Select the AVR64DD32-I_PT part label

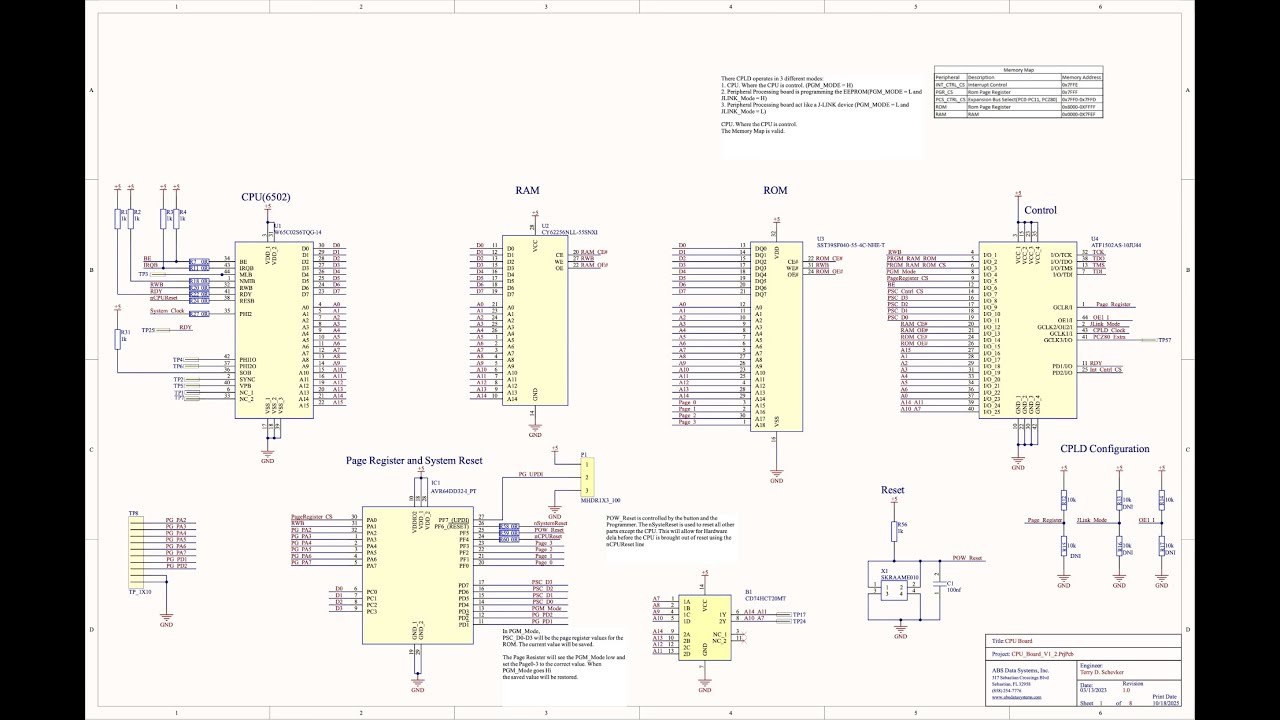(453, 491)
